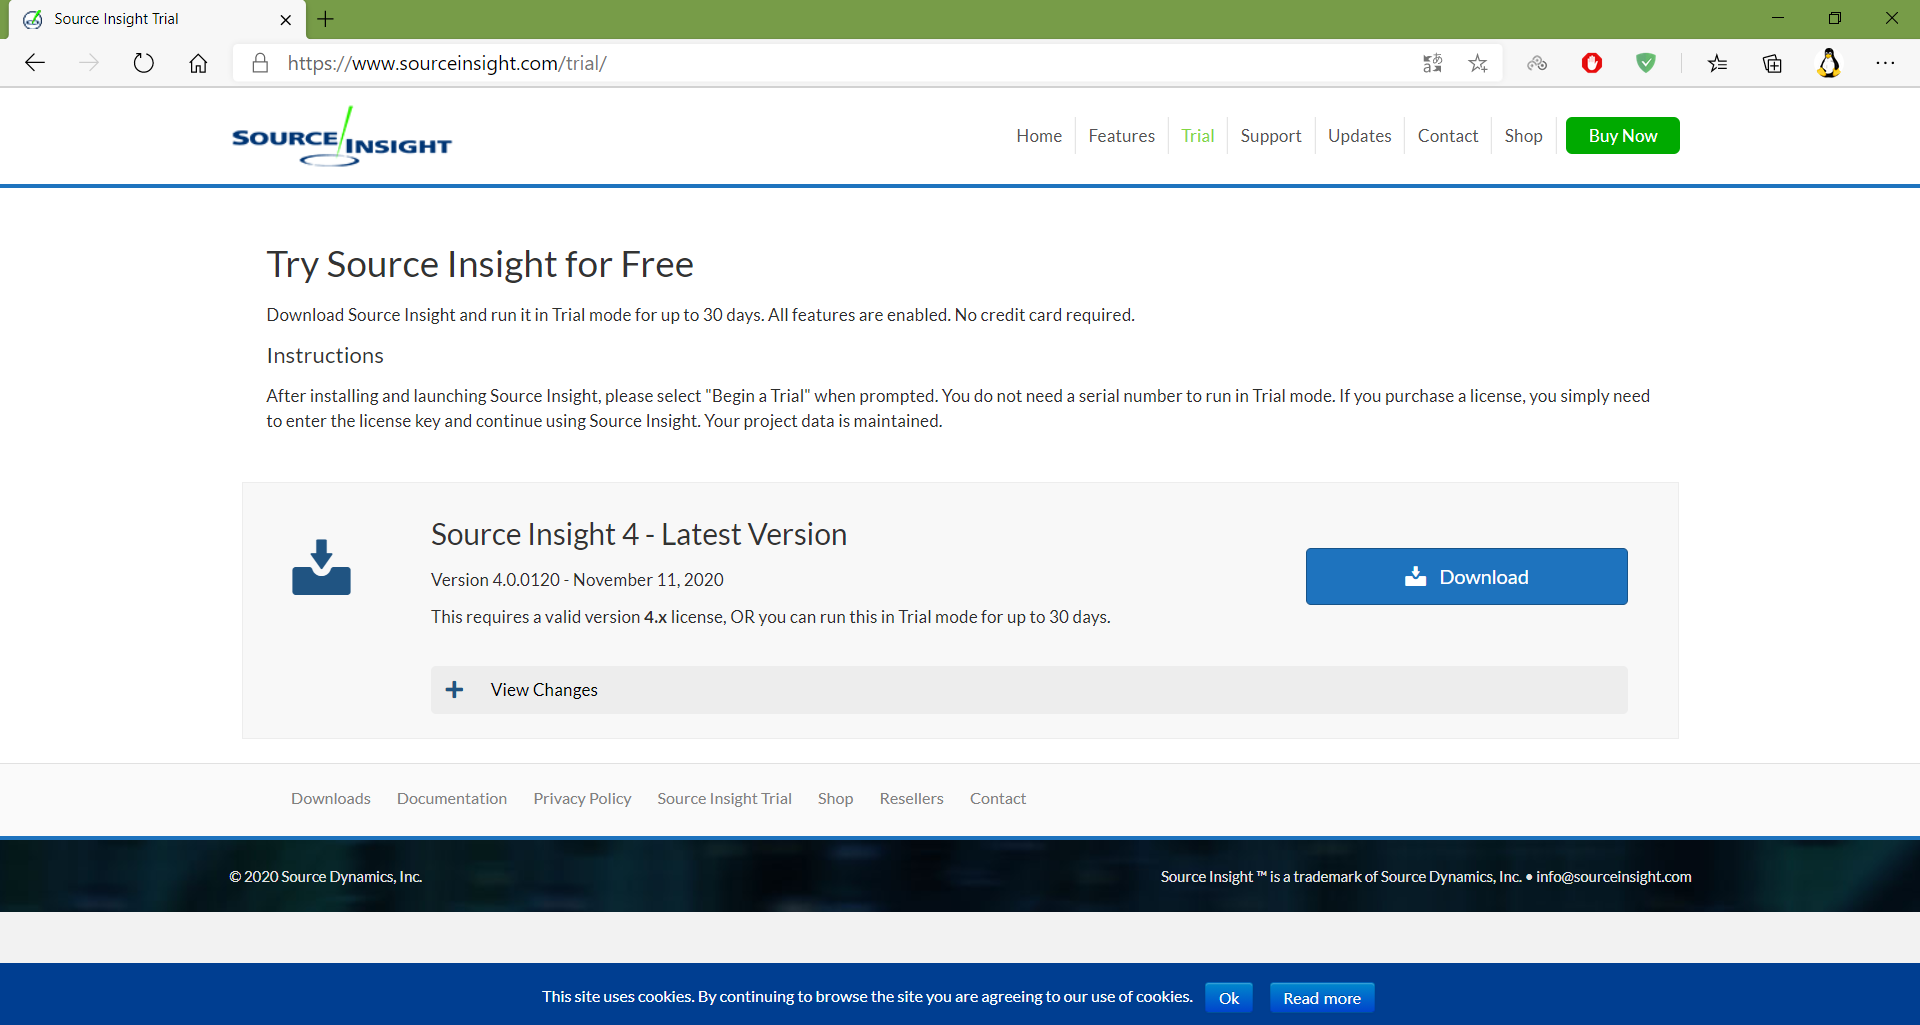1920x1025 pixels.
Task: Open the Favorites list icon
Action: (x=1717, y=63)
